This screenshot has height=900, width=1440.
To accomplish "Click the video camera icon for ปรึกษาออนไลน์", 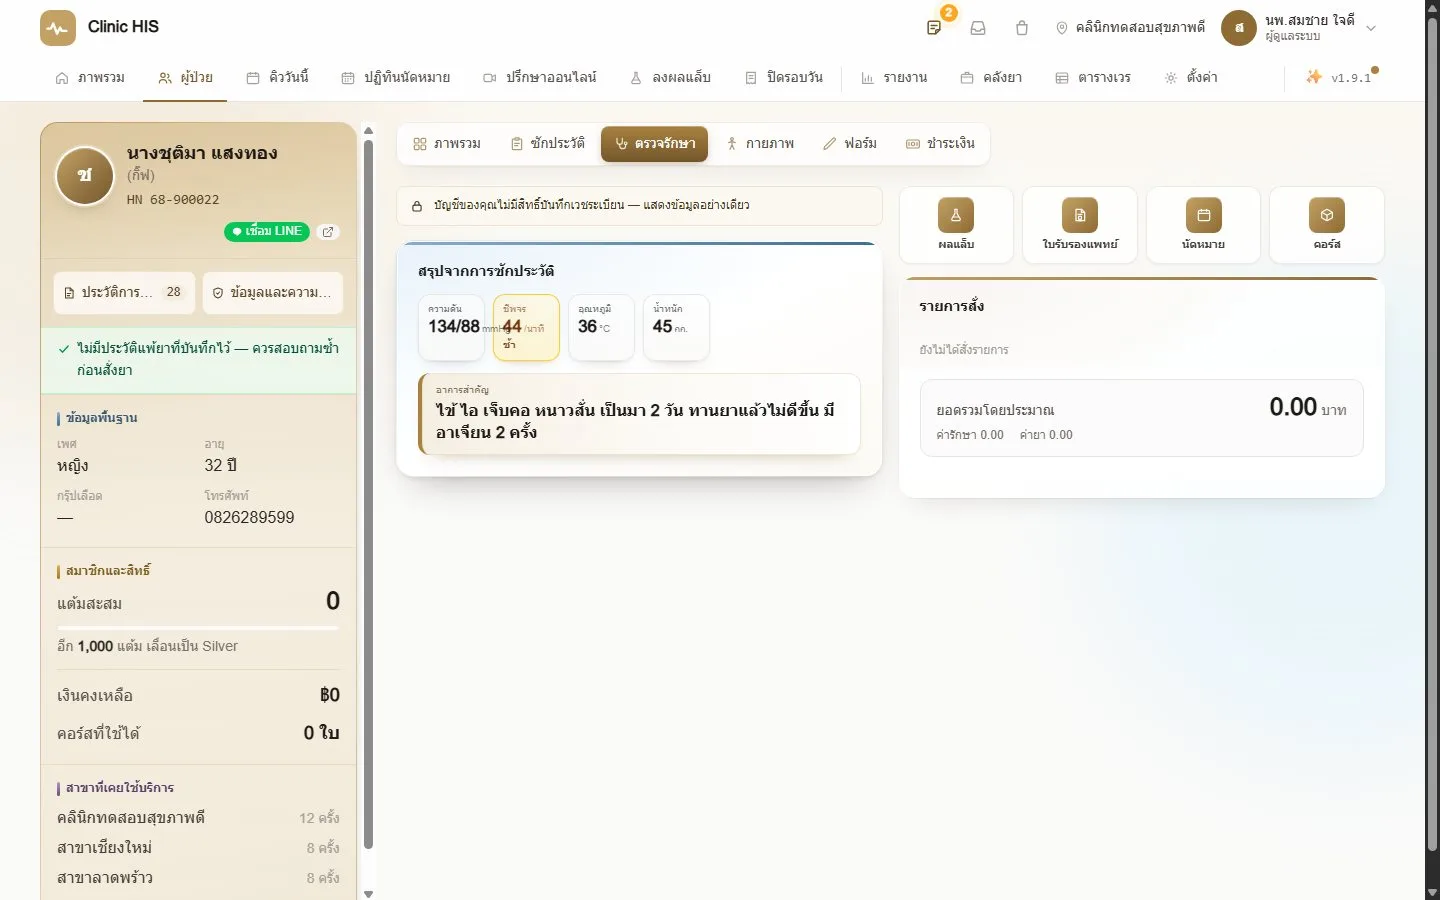I will pos(490,78).
